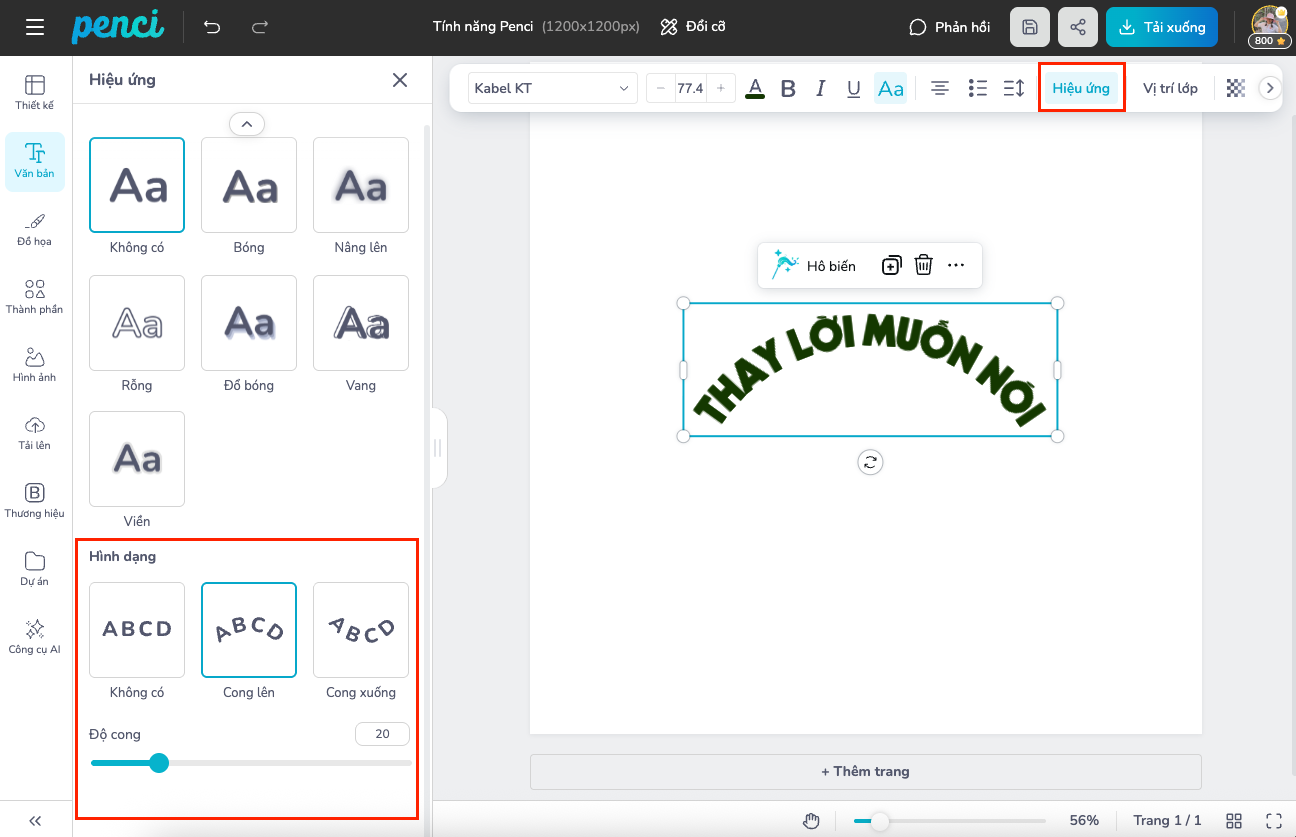The width and height of the screenshot is (1296, 837).
Task: Open the Đồ họa sidebar tab
Action: (35, 229)
